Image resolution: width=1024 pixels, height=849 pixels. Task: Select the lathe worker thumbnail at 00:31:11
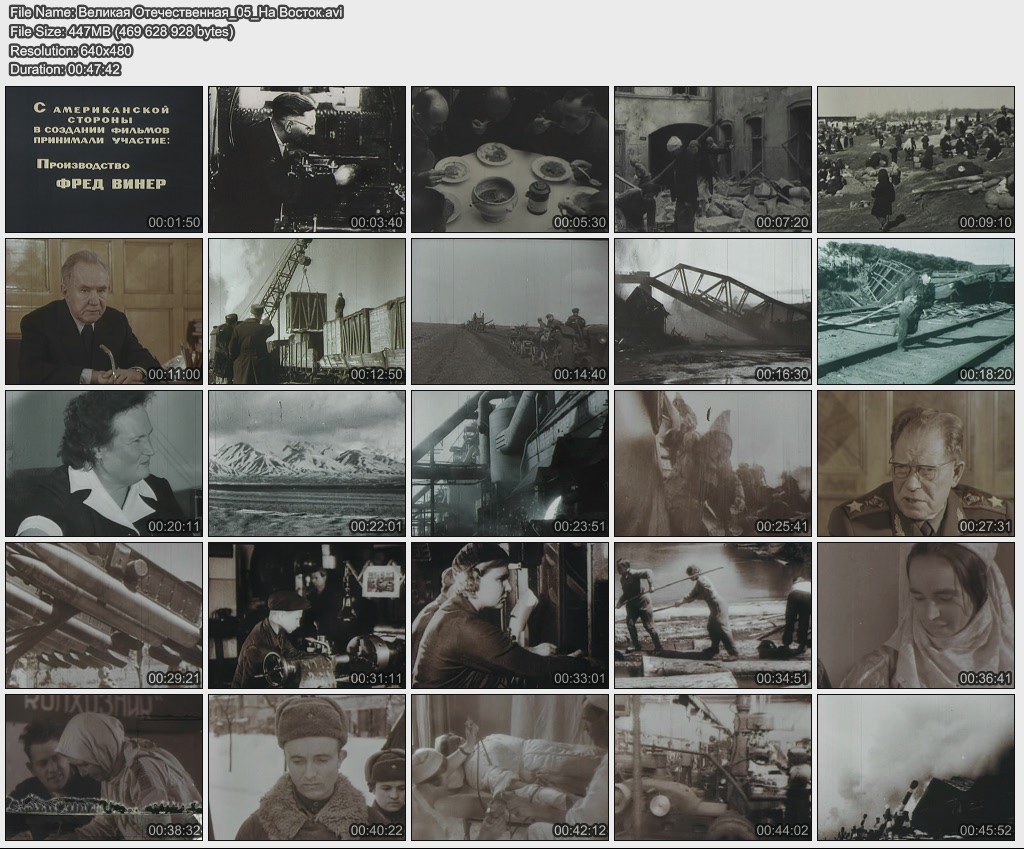pos(307,615)
